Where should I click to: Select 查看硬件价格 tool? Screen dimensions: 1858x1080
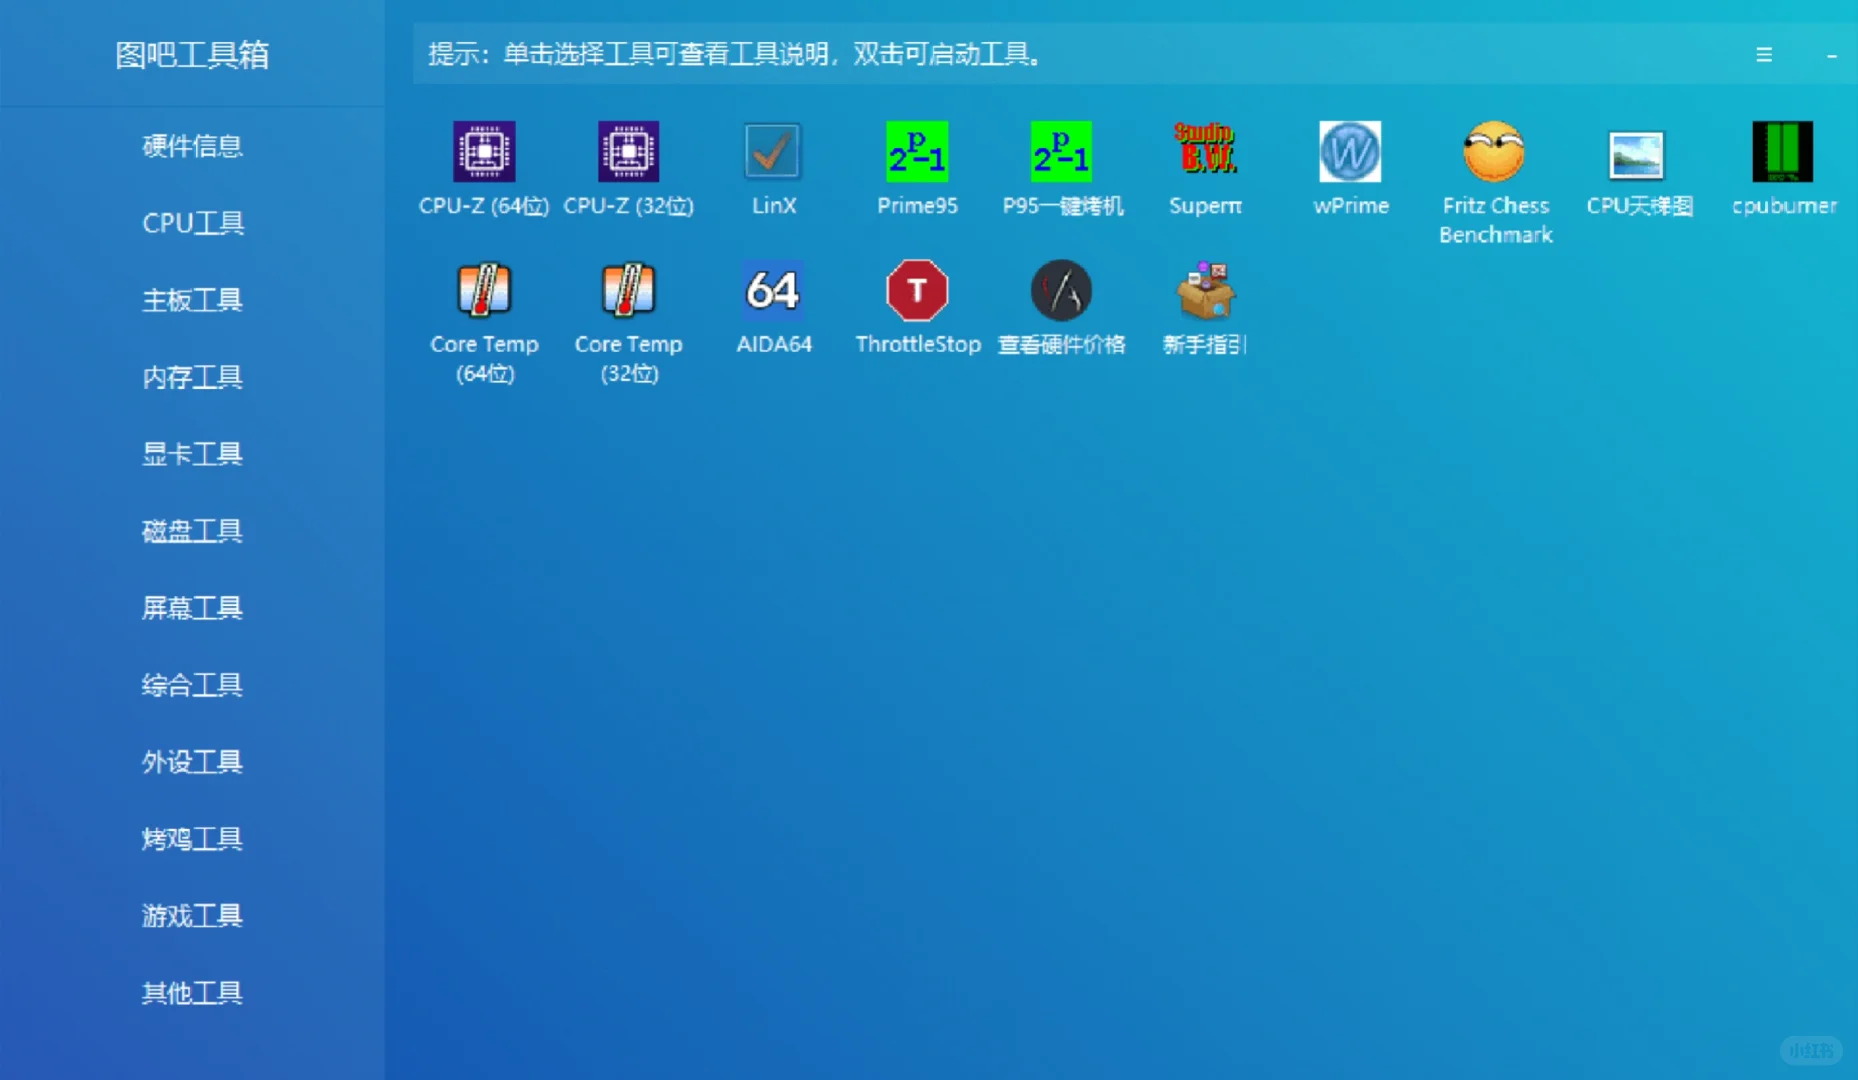[x=1060, y=290]
